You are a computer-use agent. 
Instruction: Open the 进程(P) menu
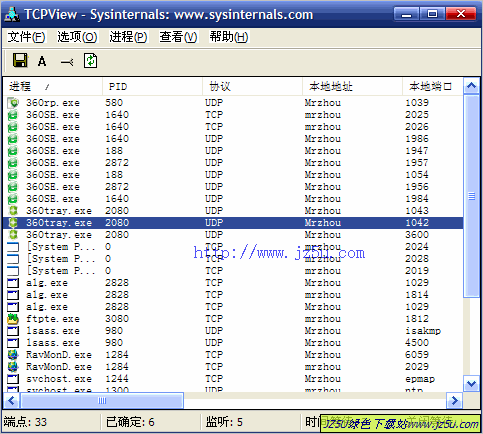(x=128, y=37)
